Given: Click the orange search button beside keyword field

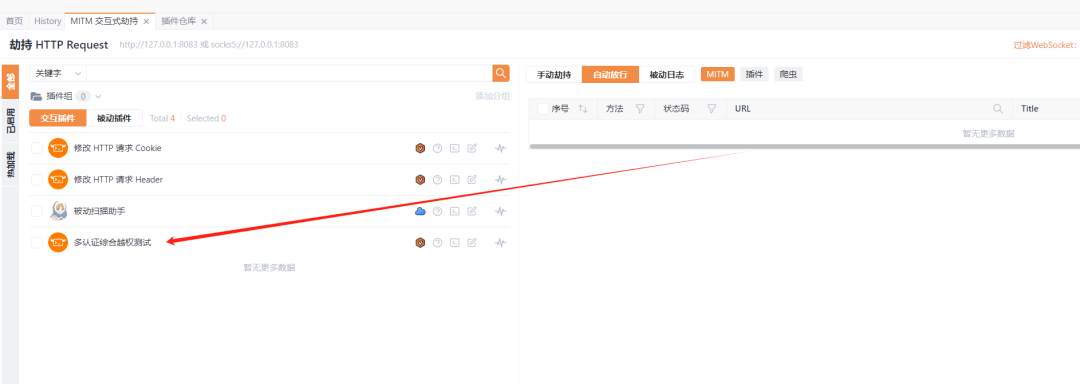Looking at the screenshot, I should coord(501,73).
